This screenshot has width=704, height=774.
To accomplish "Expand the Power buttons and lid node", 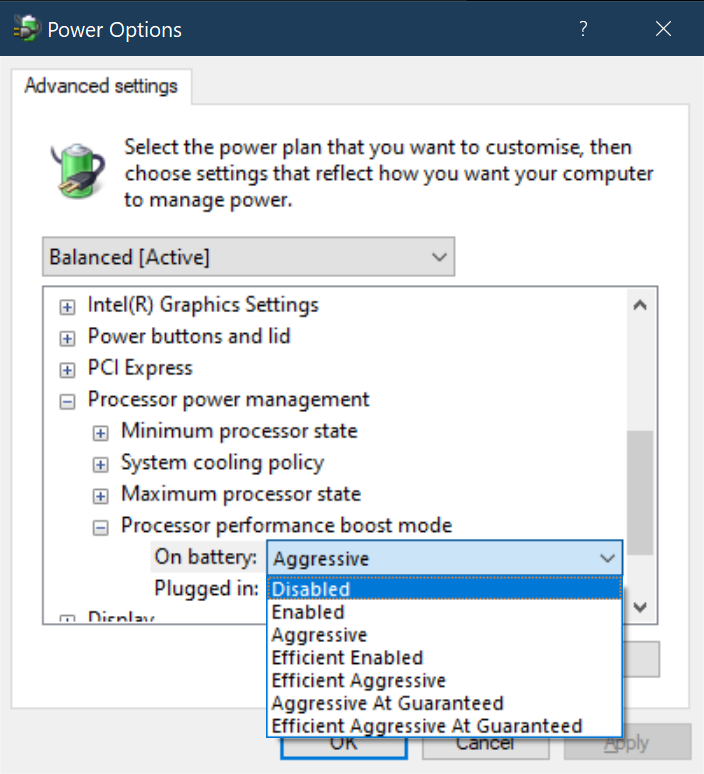I will 67,338.
